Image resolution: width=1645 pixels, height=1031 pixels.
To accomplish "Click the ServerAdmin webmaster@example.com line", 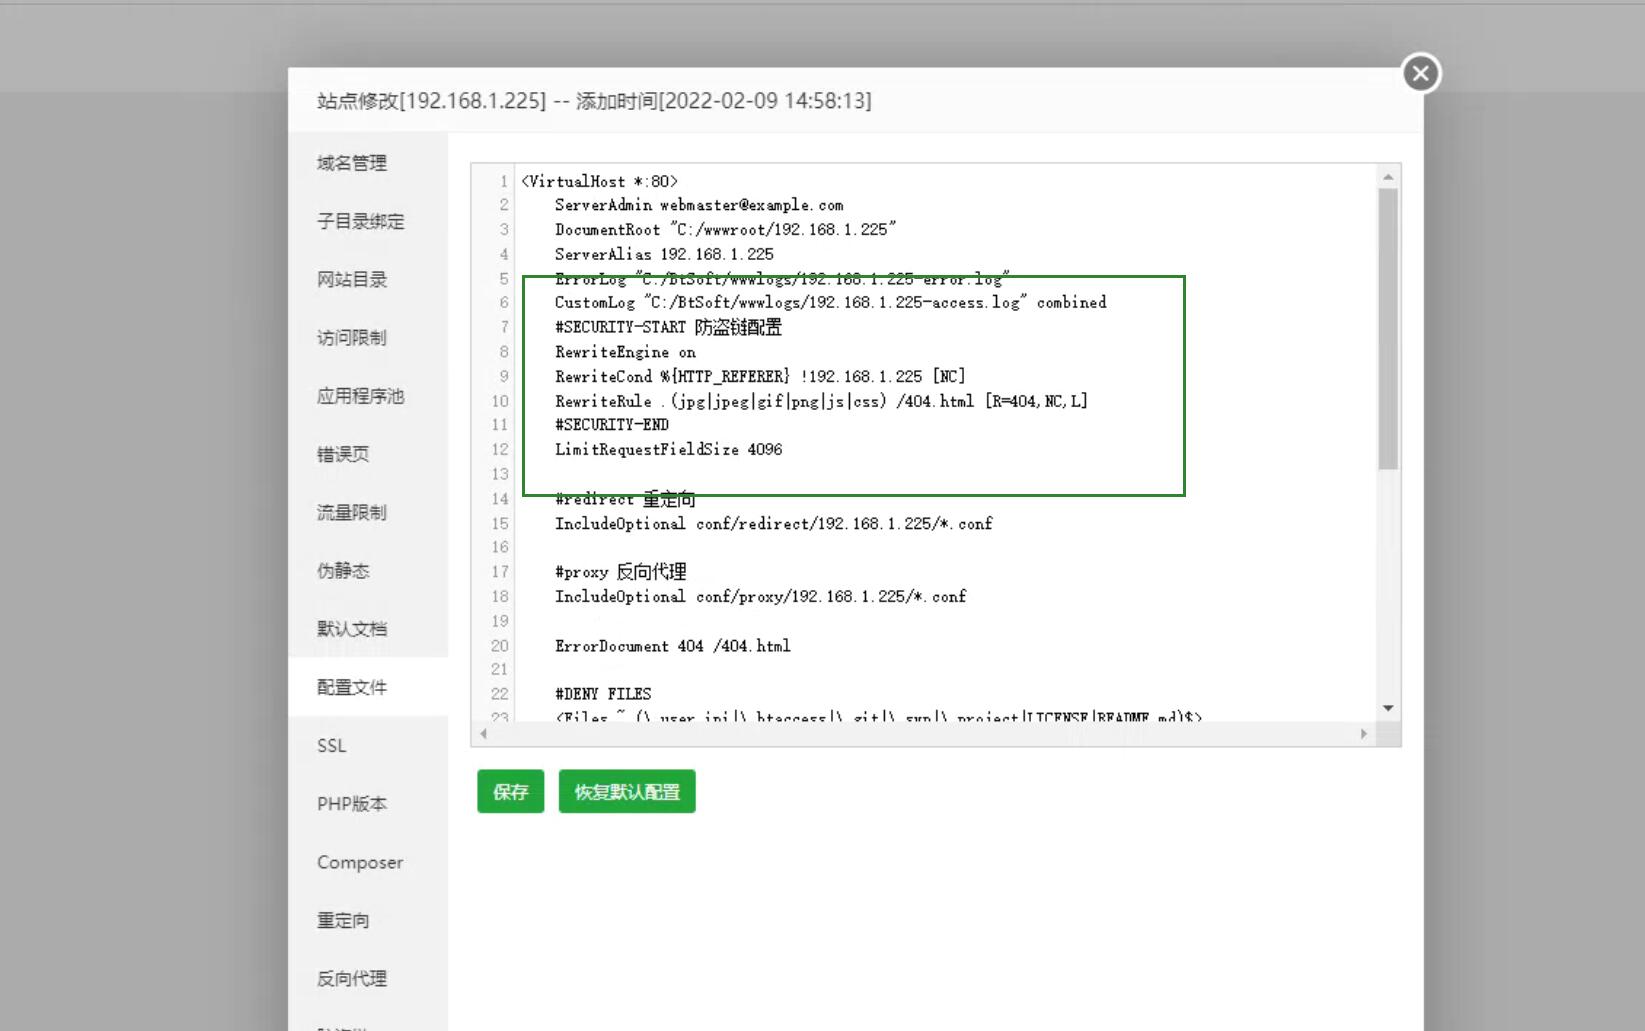I will pyautogui.click(x=699, y=205).
